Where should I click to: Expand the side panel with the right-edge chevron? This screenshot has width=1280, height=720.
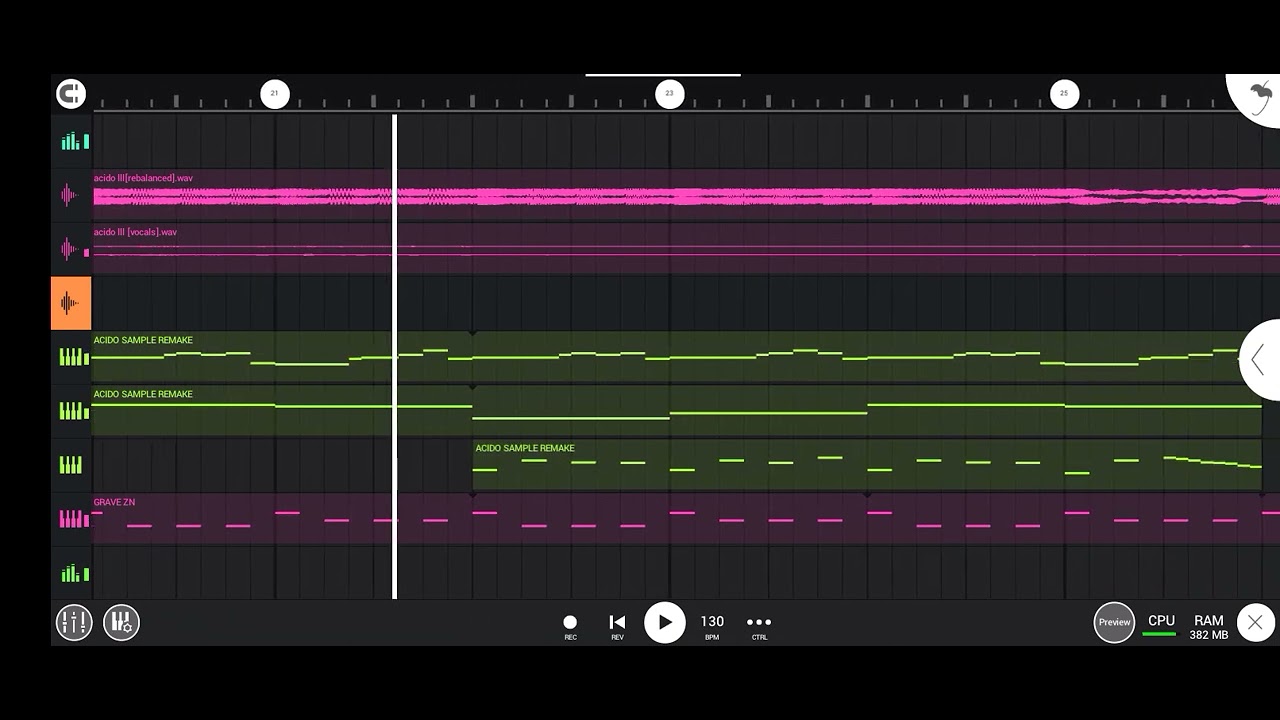point(1259,360)
